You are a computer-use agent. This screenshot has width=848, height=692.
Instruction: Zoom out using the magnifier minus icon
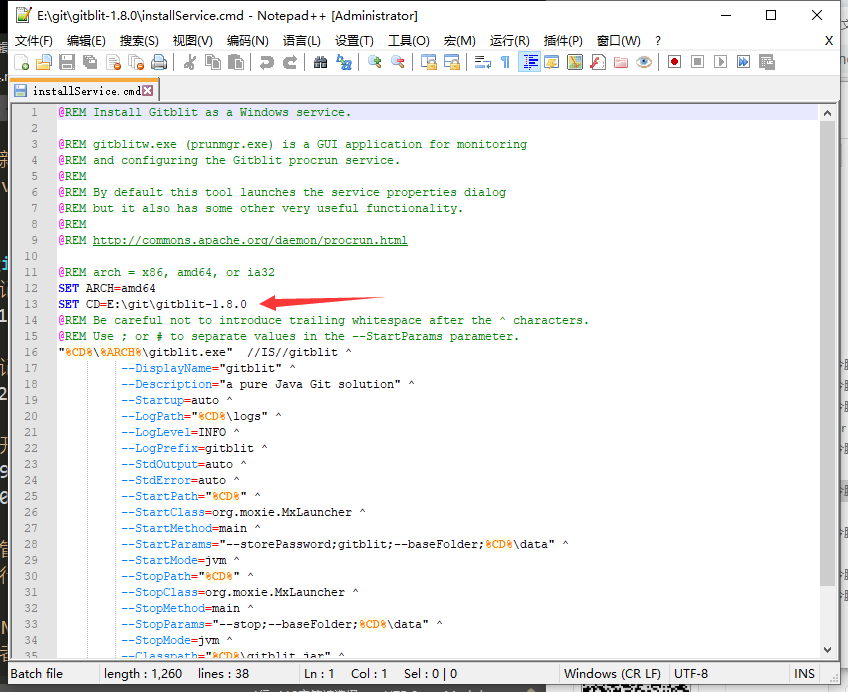pyautogui.click(x=398, y=62)
